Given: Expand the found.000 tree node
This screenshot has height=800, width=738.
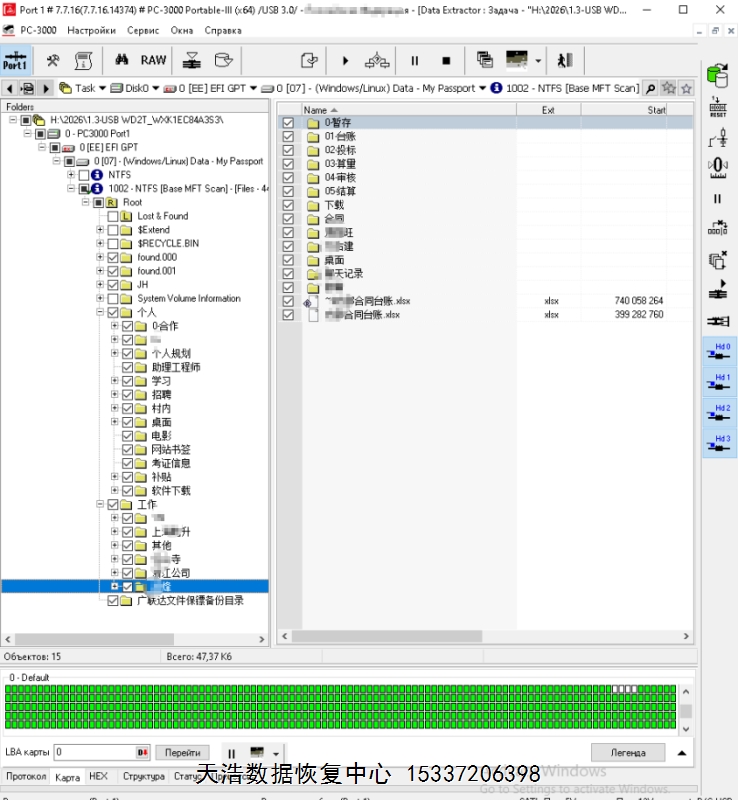Looking at the screenshot, I should pos(100,258).
